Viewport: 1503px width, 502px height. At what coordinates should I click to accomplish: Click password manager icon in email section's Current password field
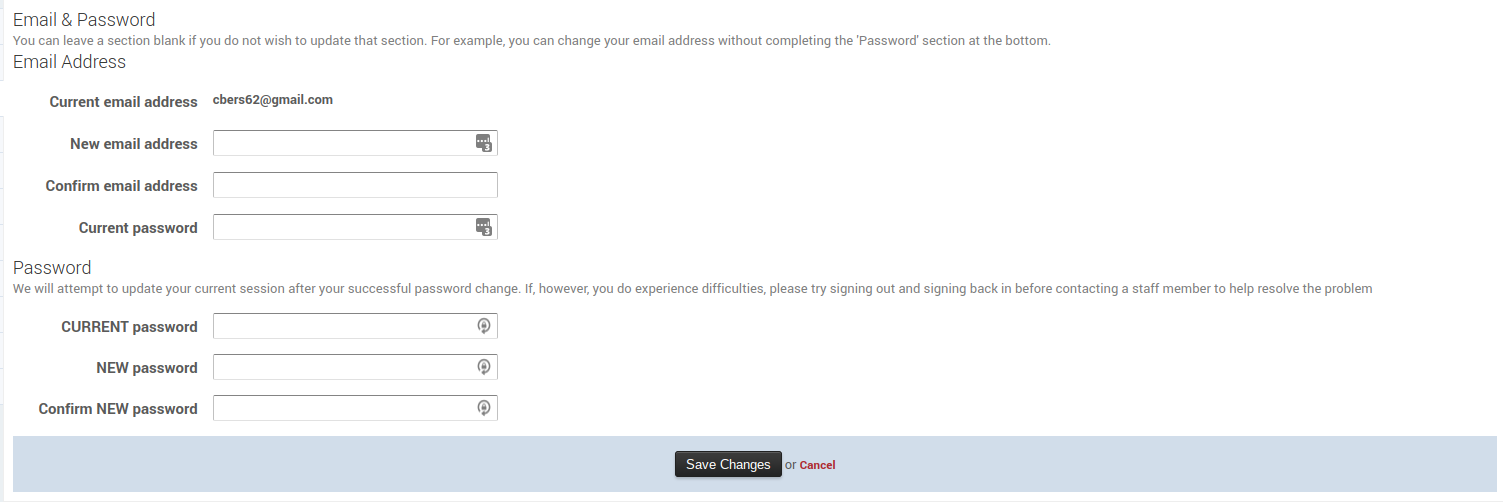coord(484,227)
